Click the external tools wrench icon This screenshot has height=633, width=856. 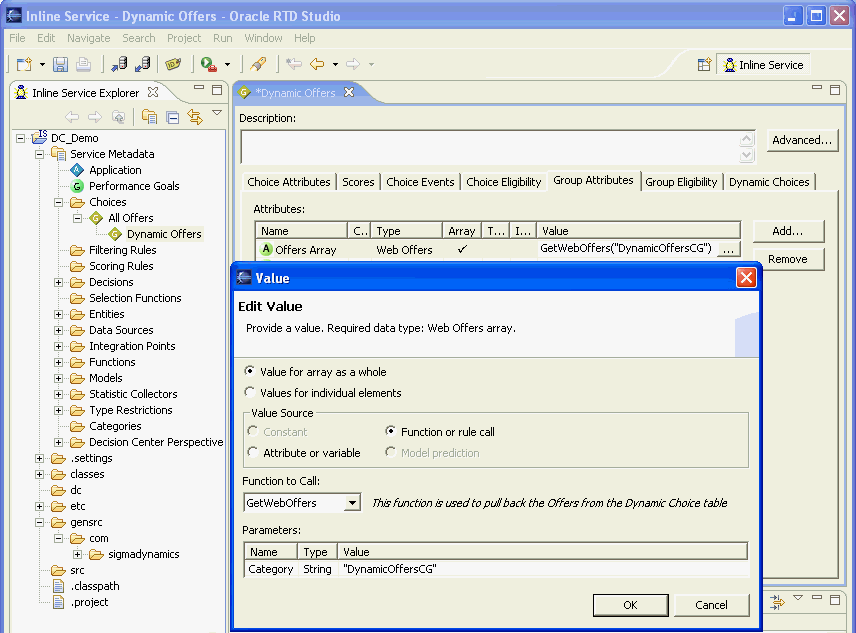tap(258, 64)
